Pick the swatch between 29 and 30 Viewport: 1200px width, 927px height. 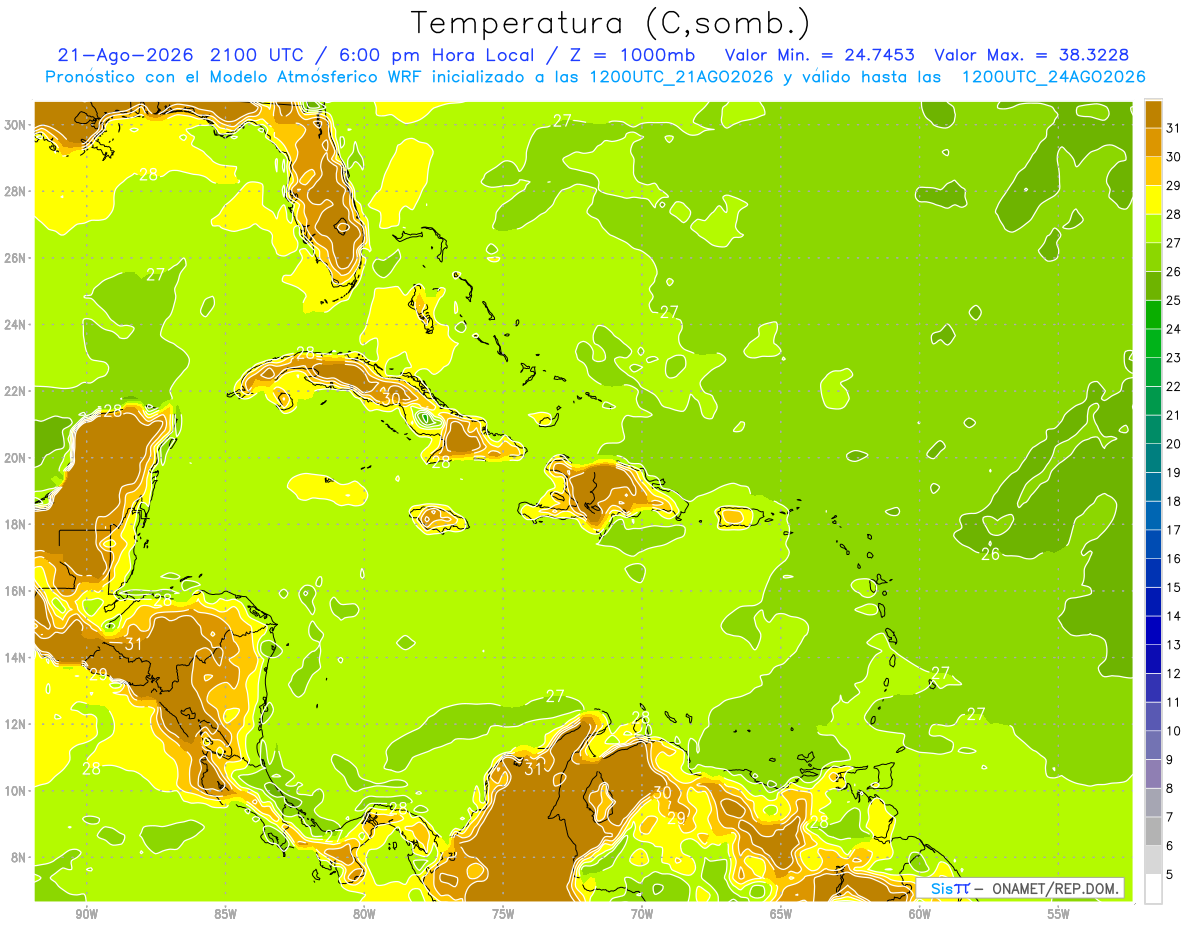[1153, 171]
